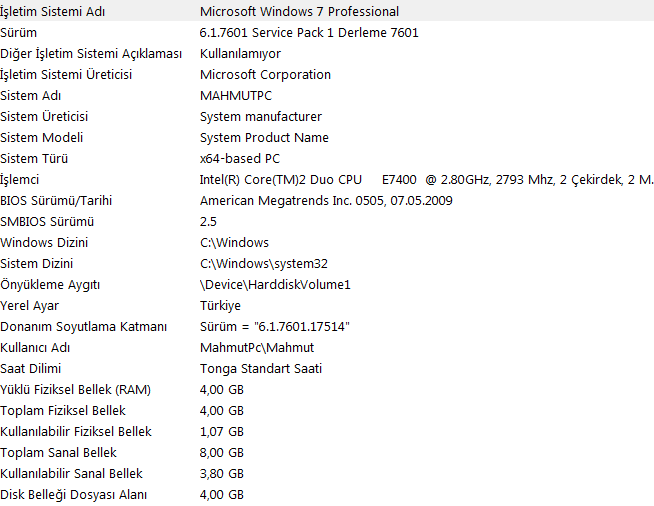Click the C:\Windows\system32 value

tap(264, 264)
